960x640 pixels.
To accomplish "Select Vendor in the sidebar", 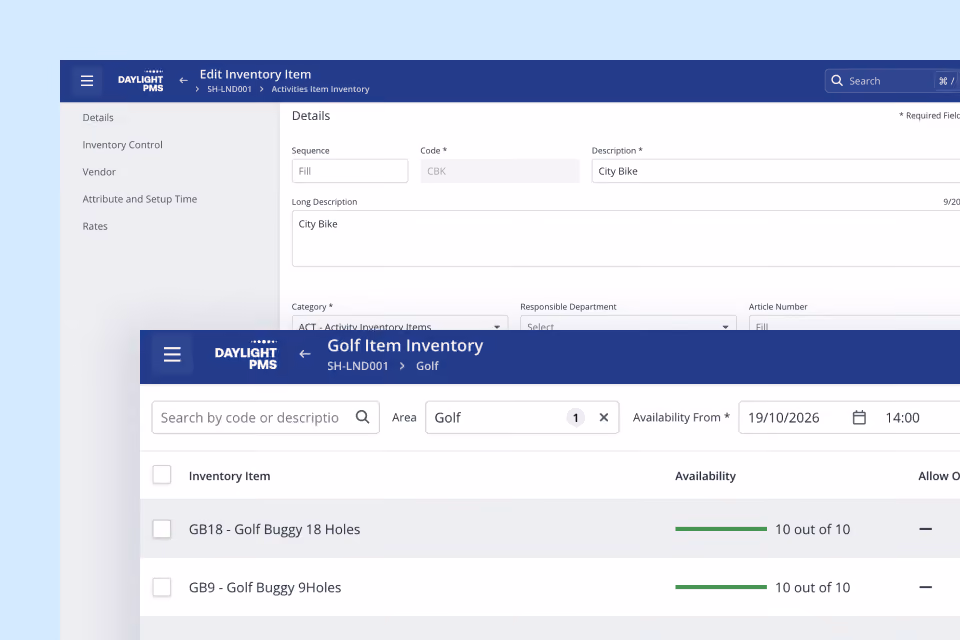I will [99, 172].
